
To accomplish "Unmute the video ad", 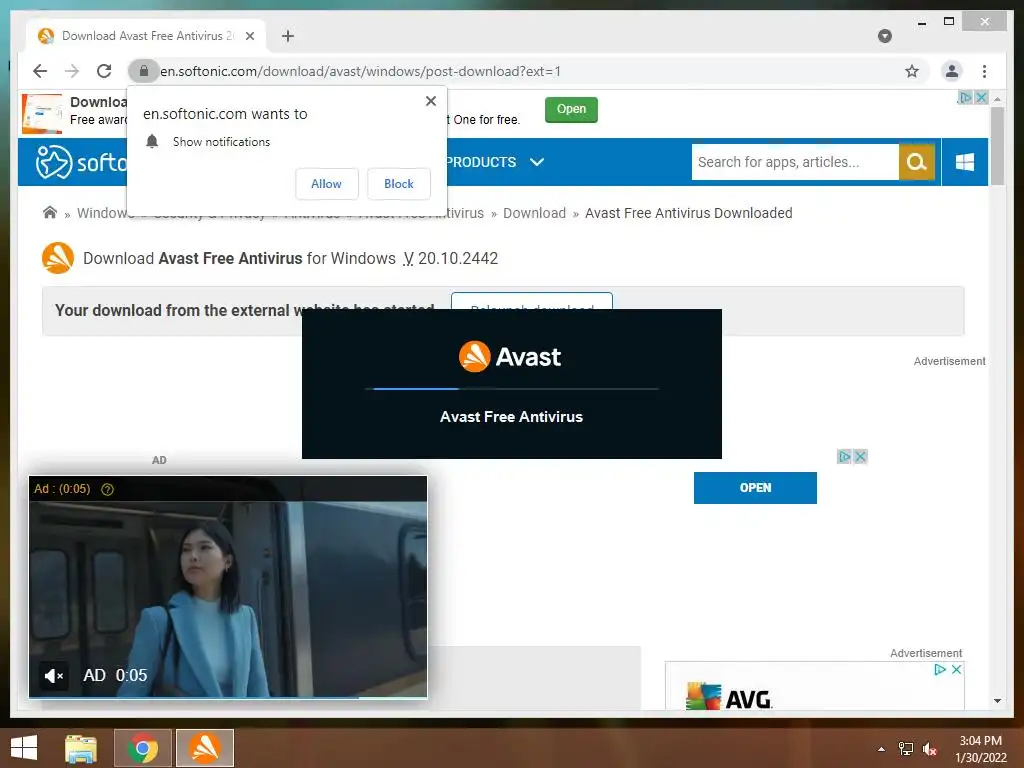I will point(54,675).
